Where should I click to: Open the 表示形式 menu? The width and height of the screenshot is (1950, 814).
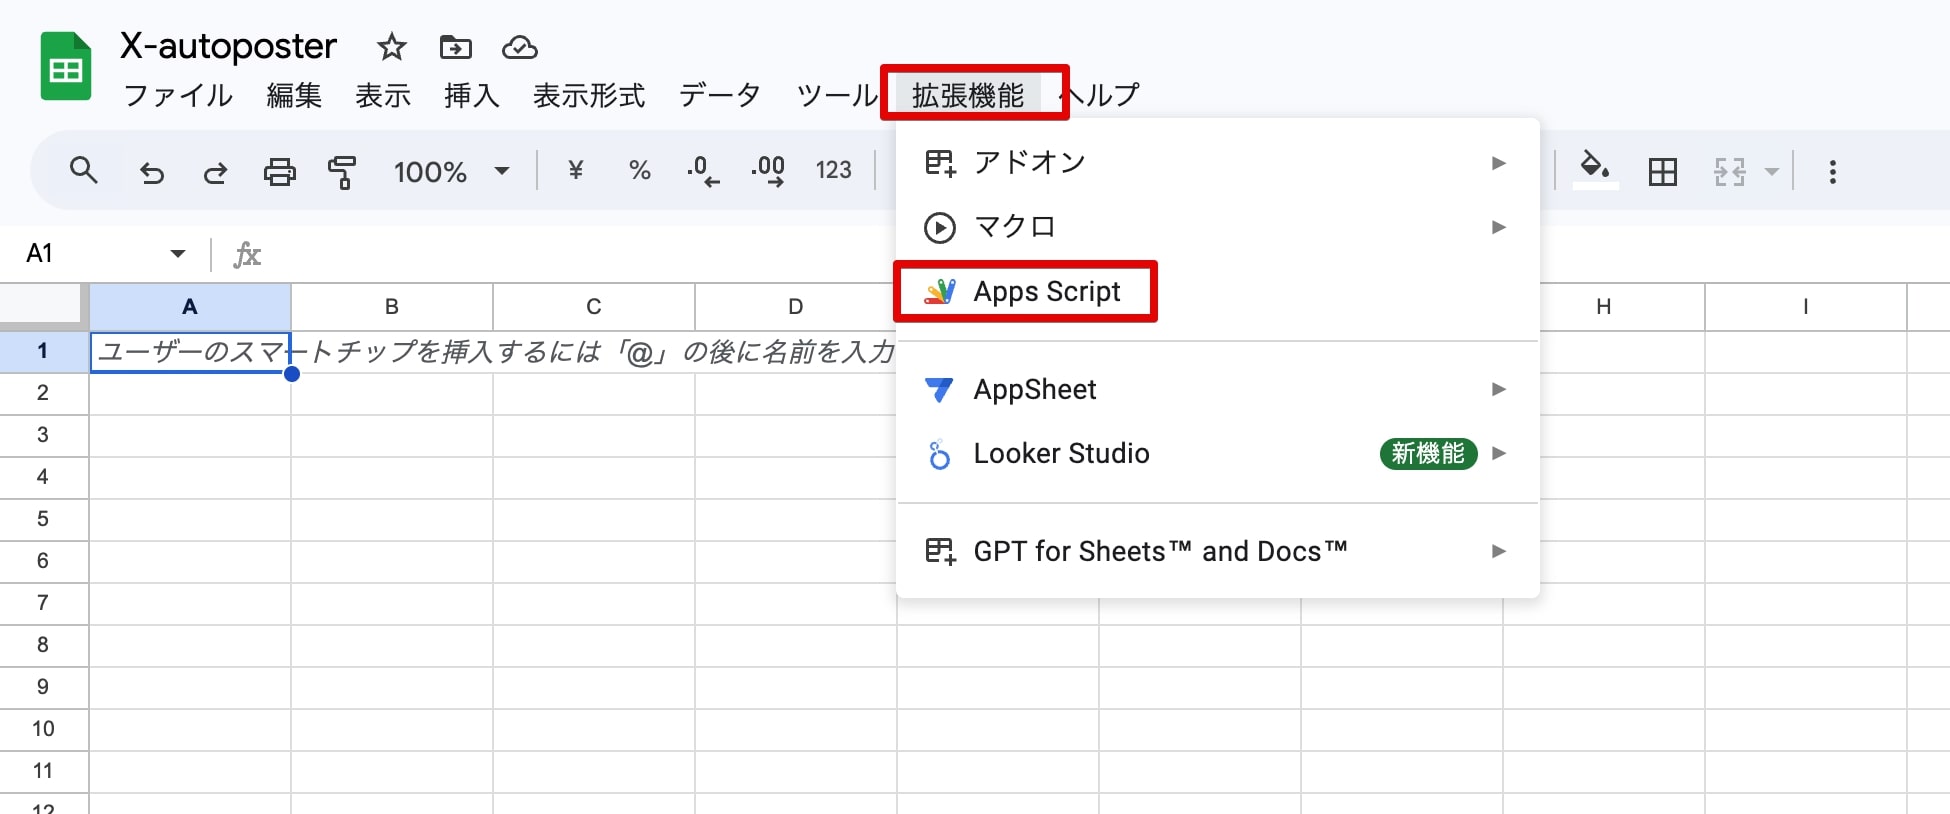pyautogui.click(x=589, y=95)
